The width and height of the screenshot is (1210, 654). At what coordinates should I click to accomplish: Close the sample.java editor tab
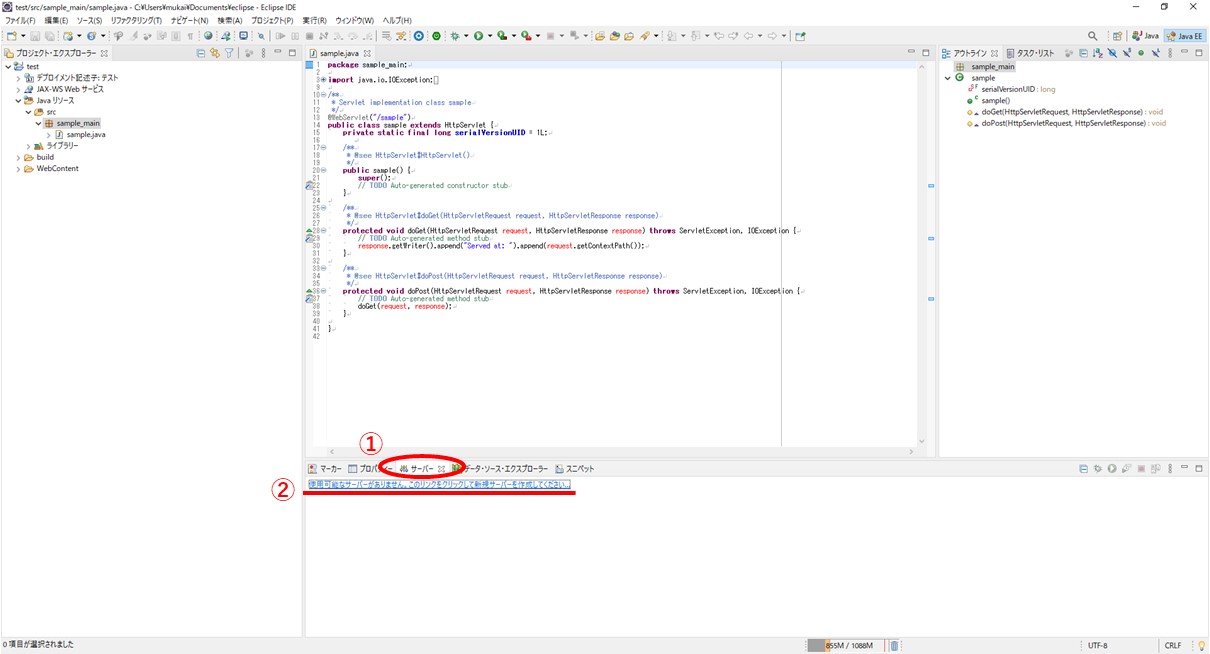click(x=367, y=53)
